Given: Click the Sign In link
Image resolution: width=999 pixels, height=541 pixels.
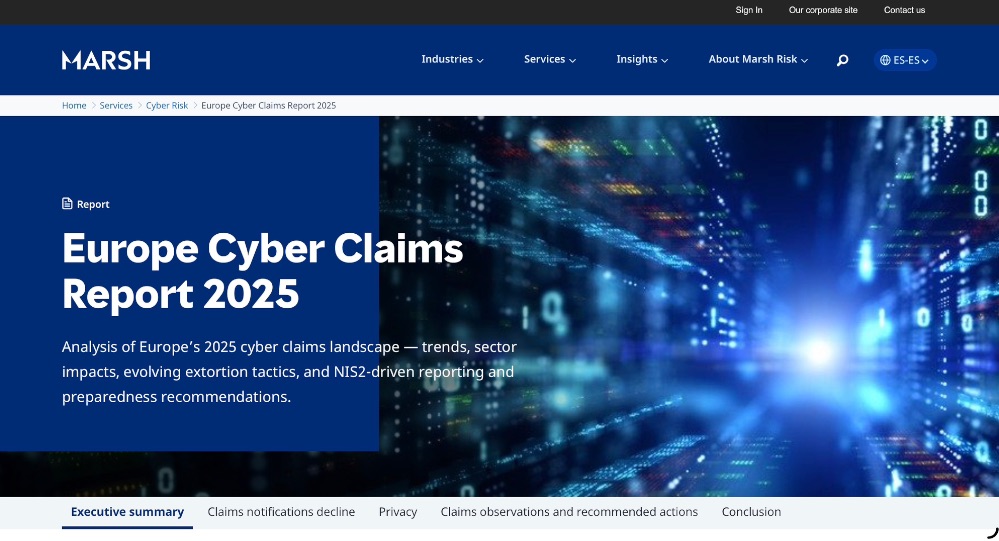Looking at the screenshot, I should point(749,10).
